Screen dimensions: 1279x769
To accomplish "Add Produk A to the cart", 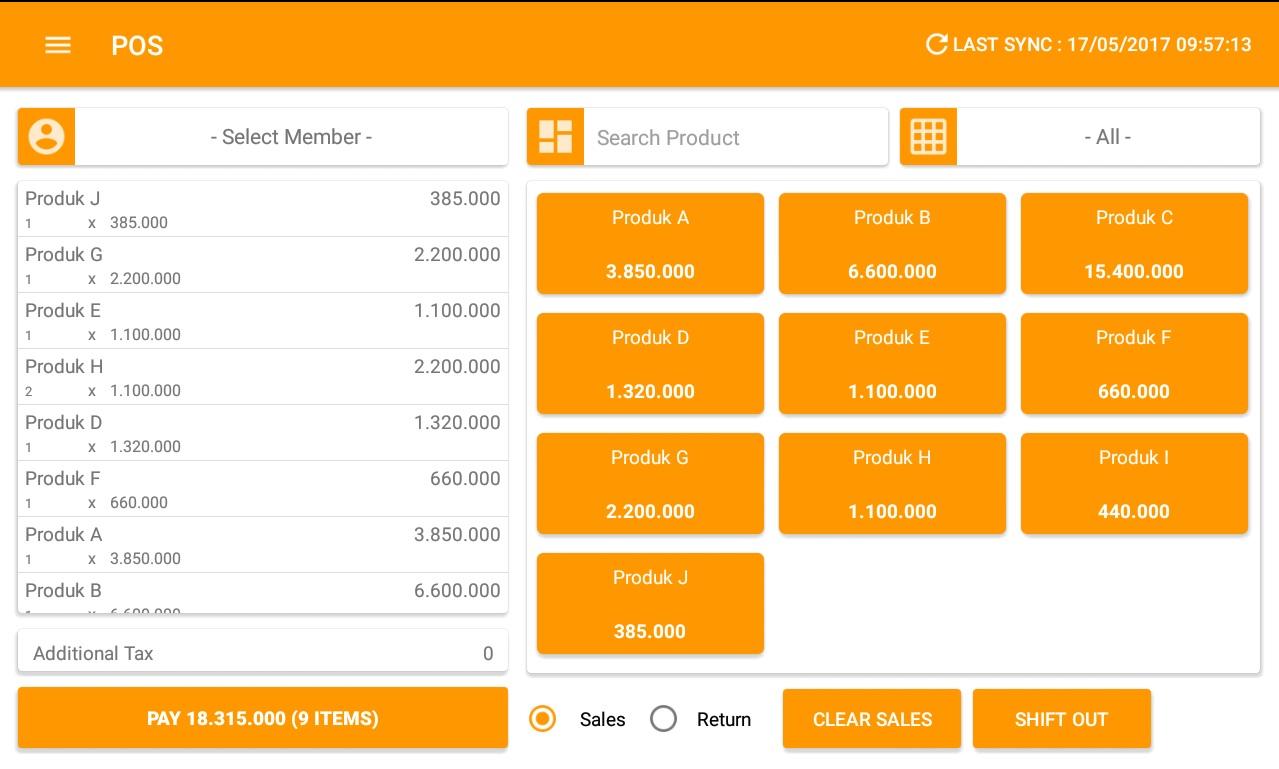I will point(650,244).
